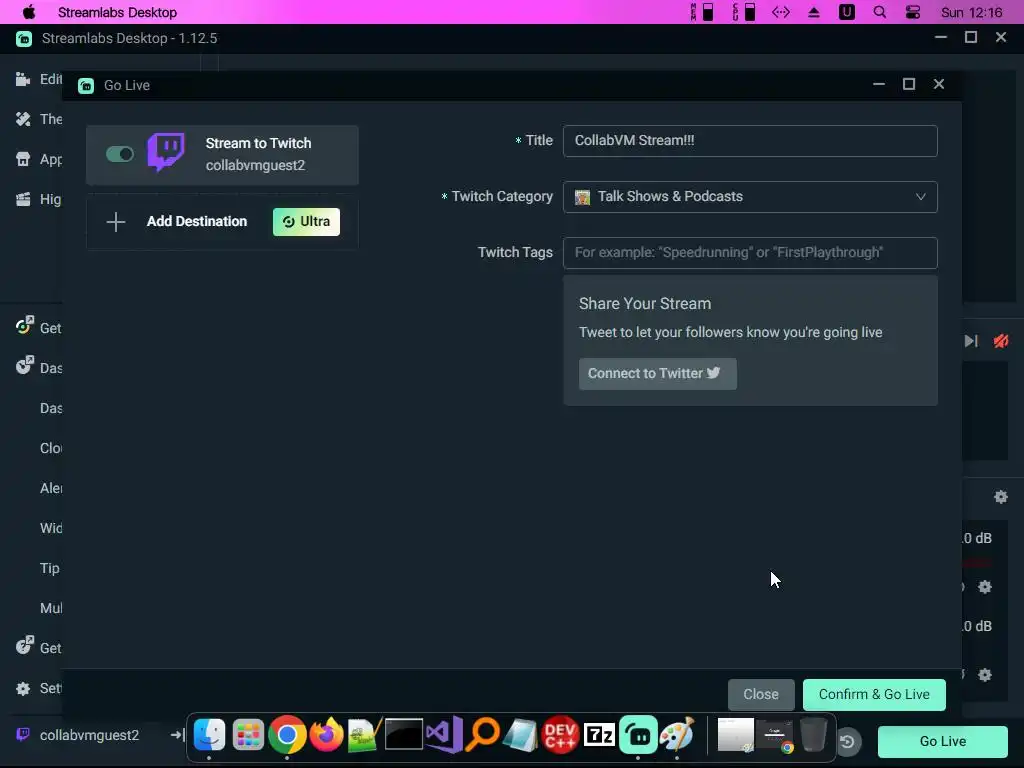Open 7-Zip from the dock
Viewport: 1024px width, 768px height.
coord(599,735)
